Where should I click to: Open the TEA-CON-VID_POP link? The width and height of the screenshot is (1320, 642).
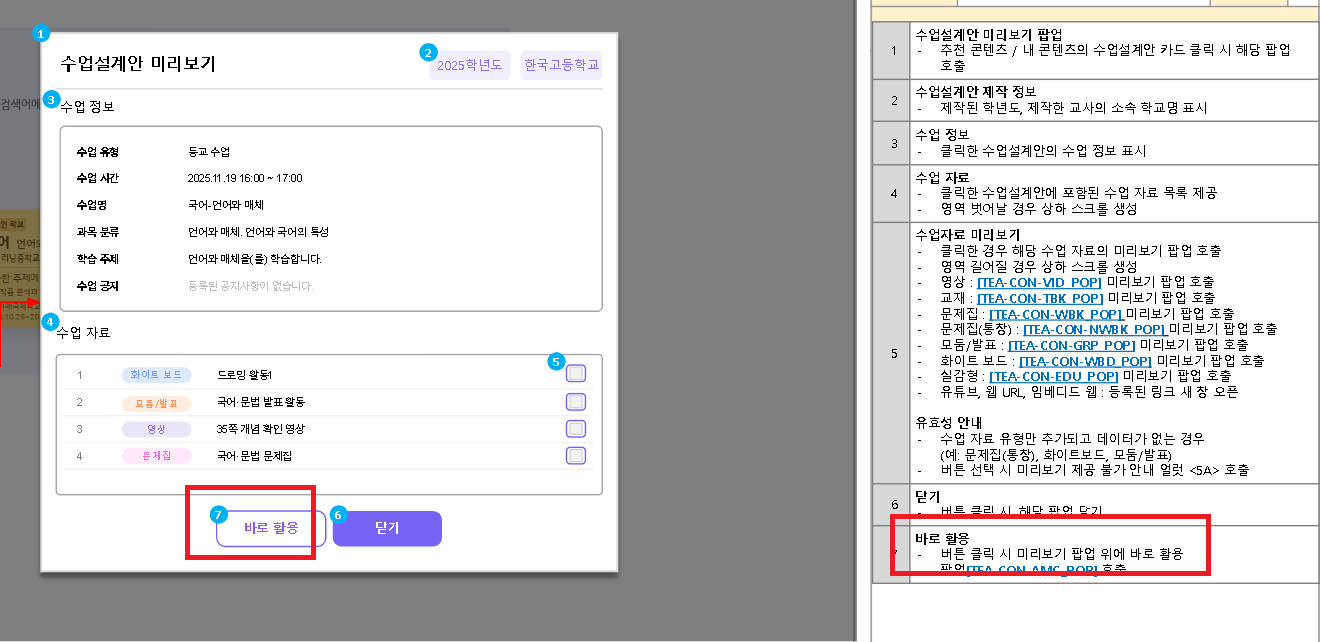[x=1041, y=283]
